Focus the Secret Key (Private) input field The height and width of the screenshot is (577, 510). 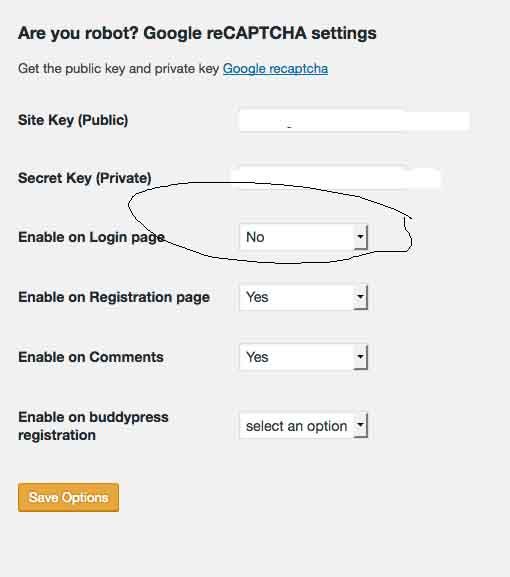tap(336, 178)
